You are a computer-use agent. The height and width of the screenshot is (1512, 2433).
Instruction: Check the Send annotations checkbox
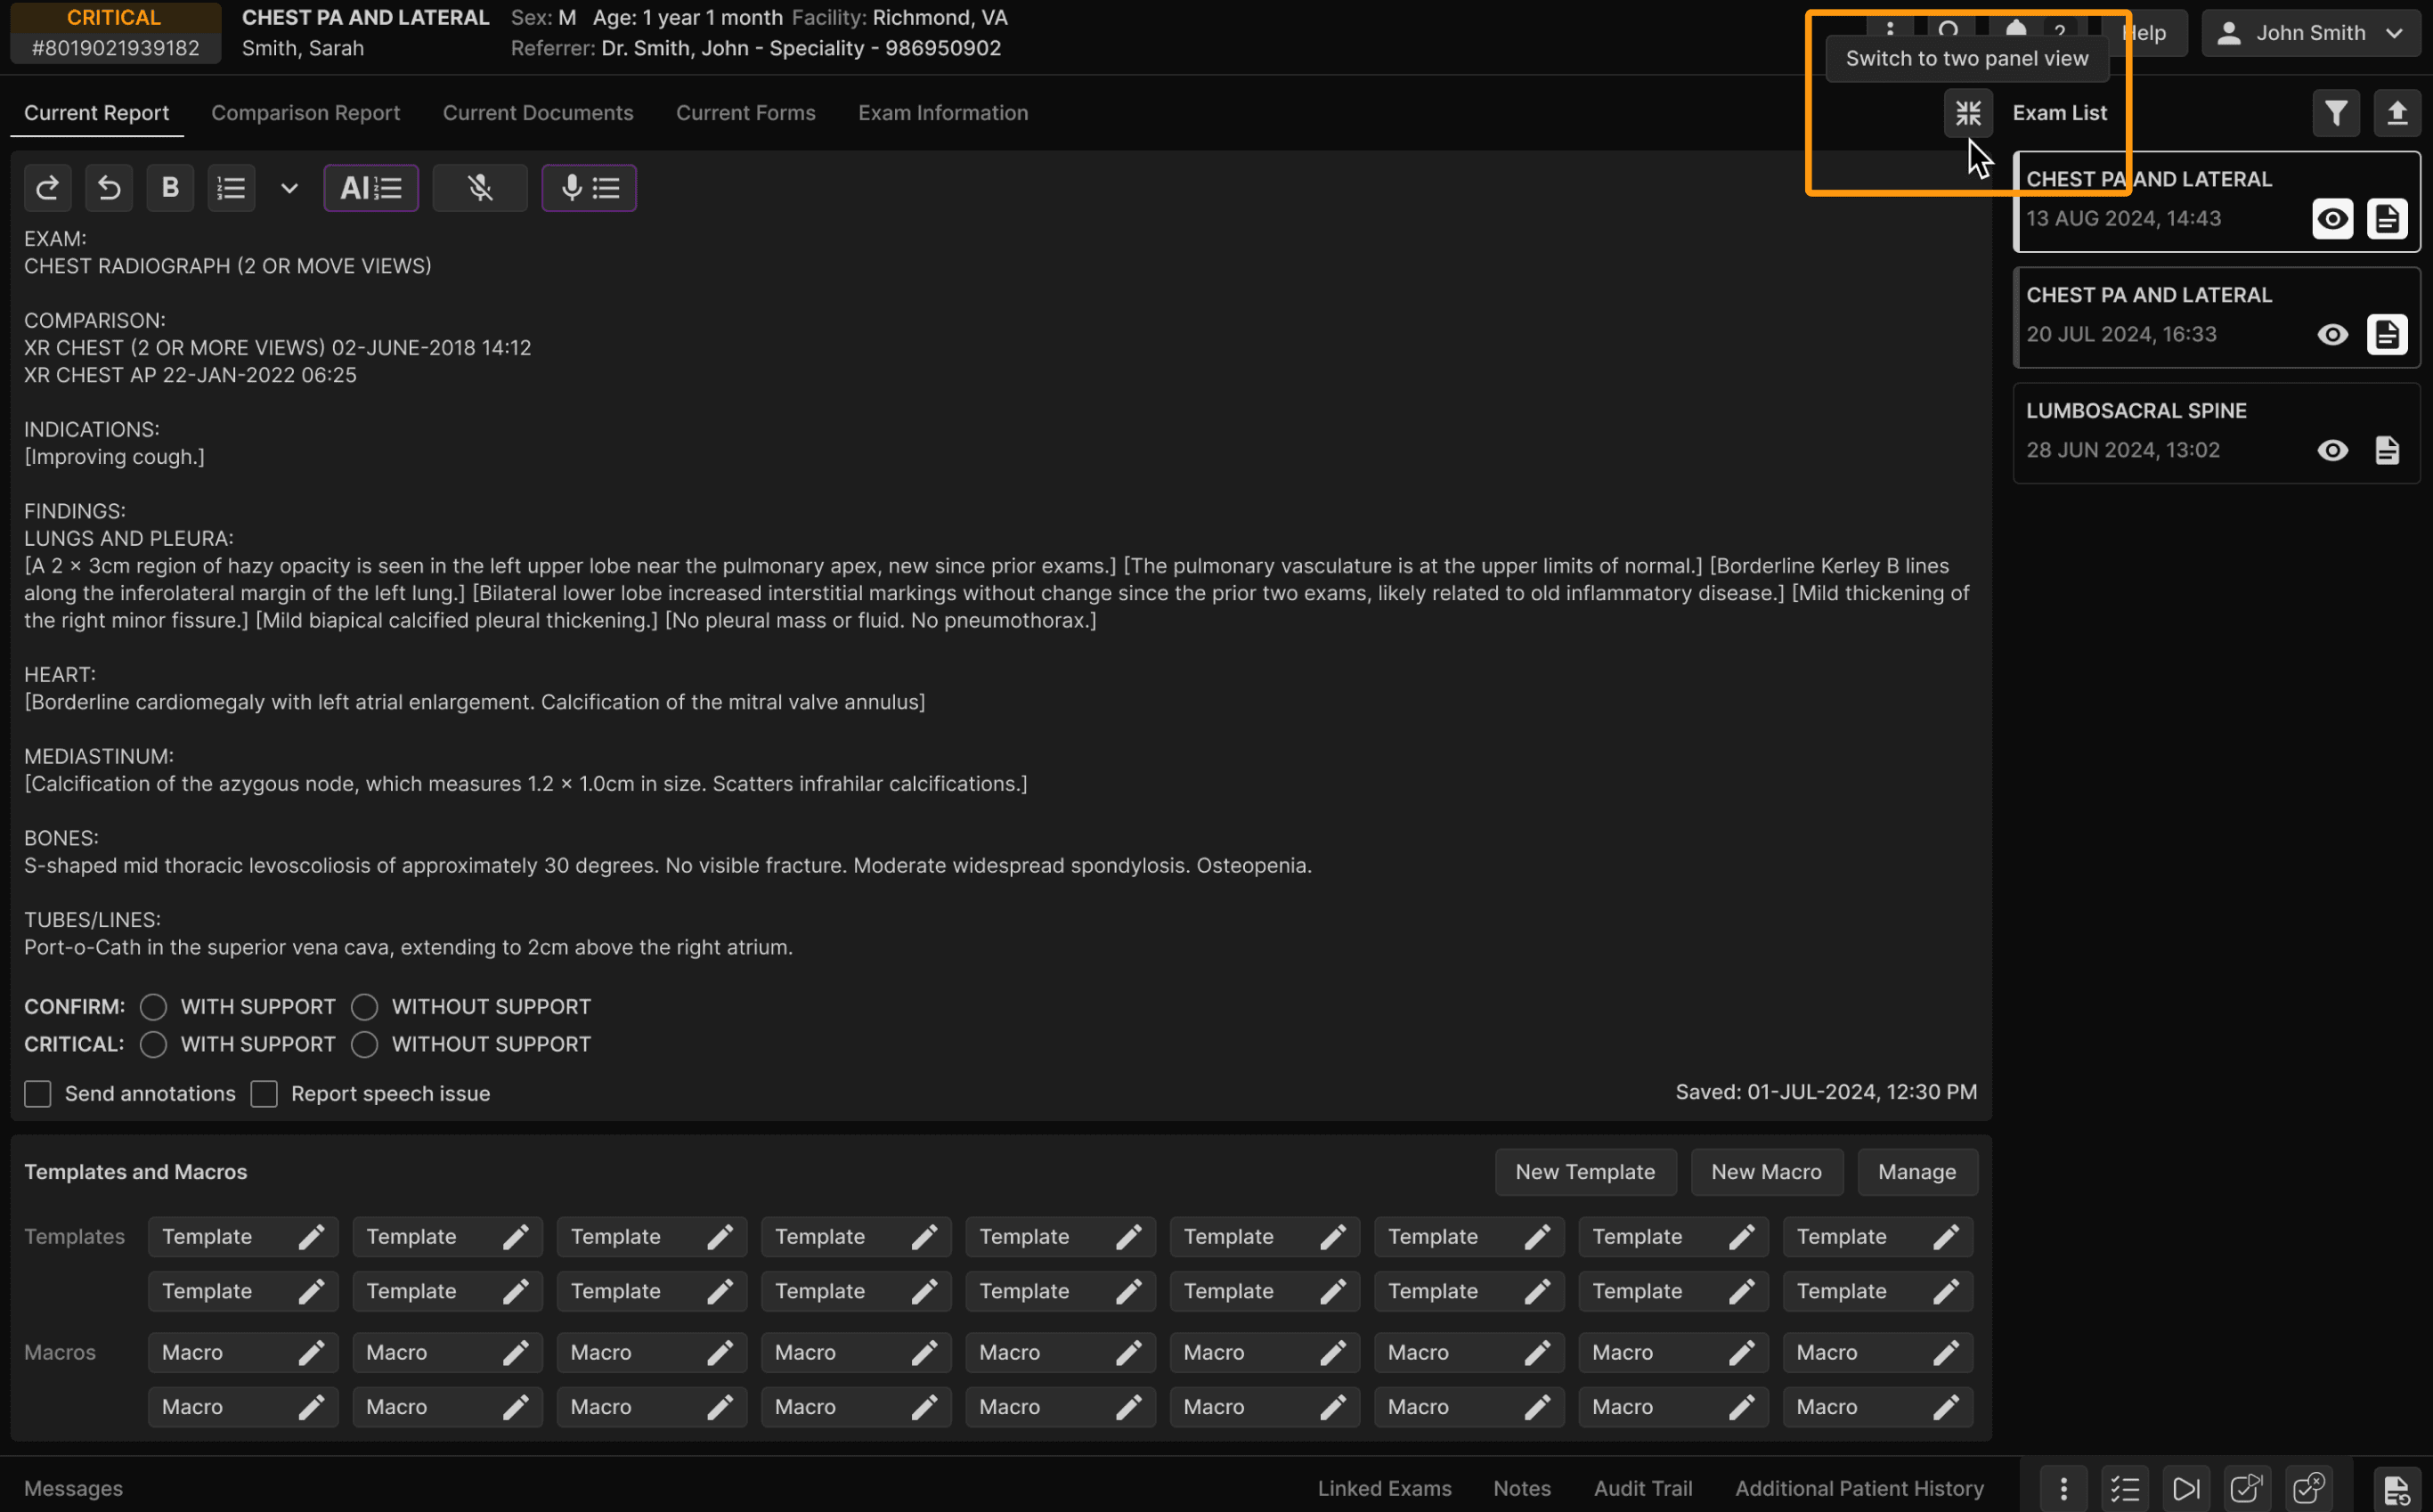(x=38, y=1094)
